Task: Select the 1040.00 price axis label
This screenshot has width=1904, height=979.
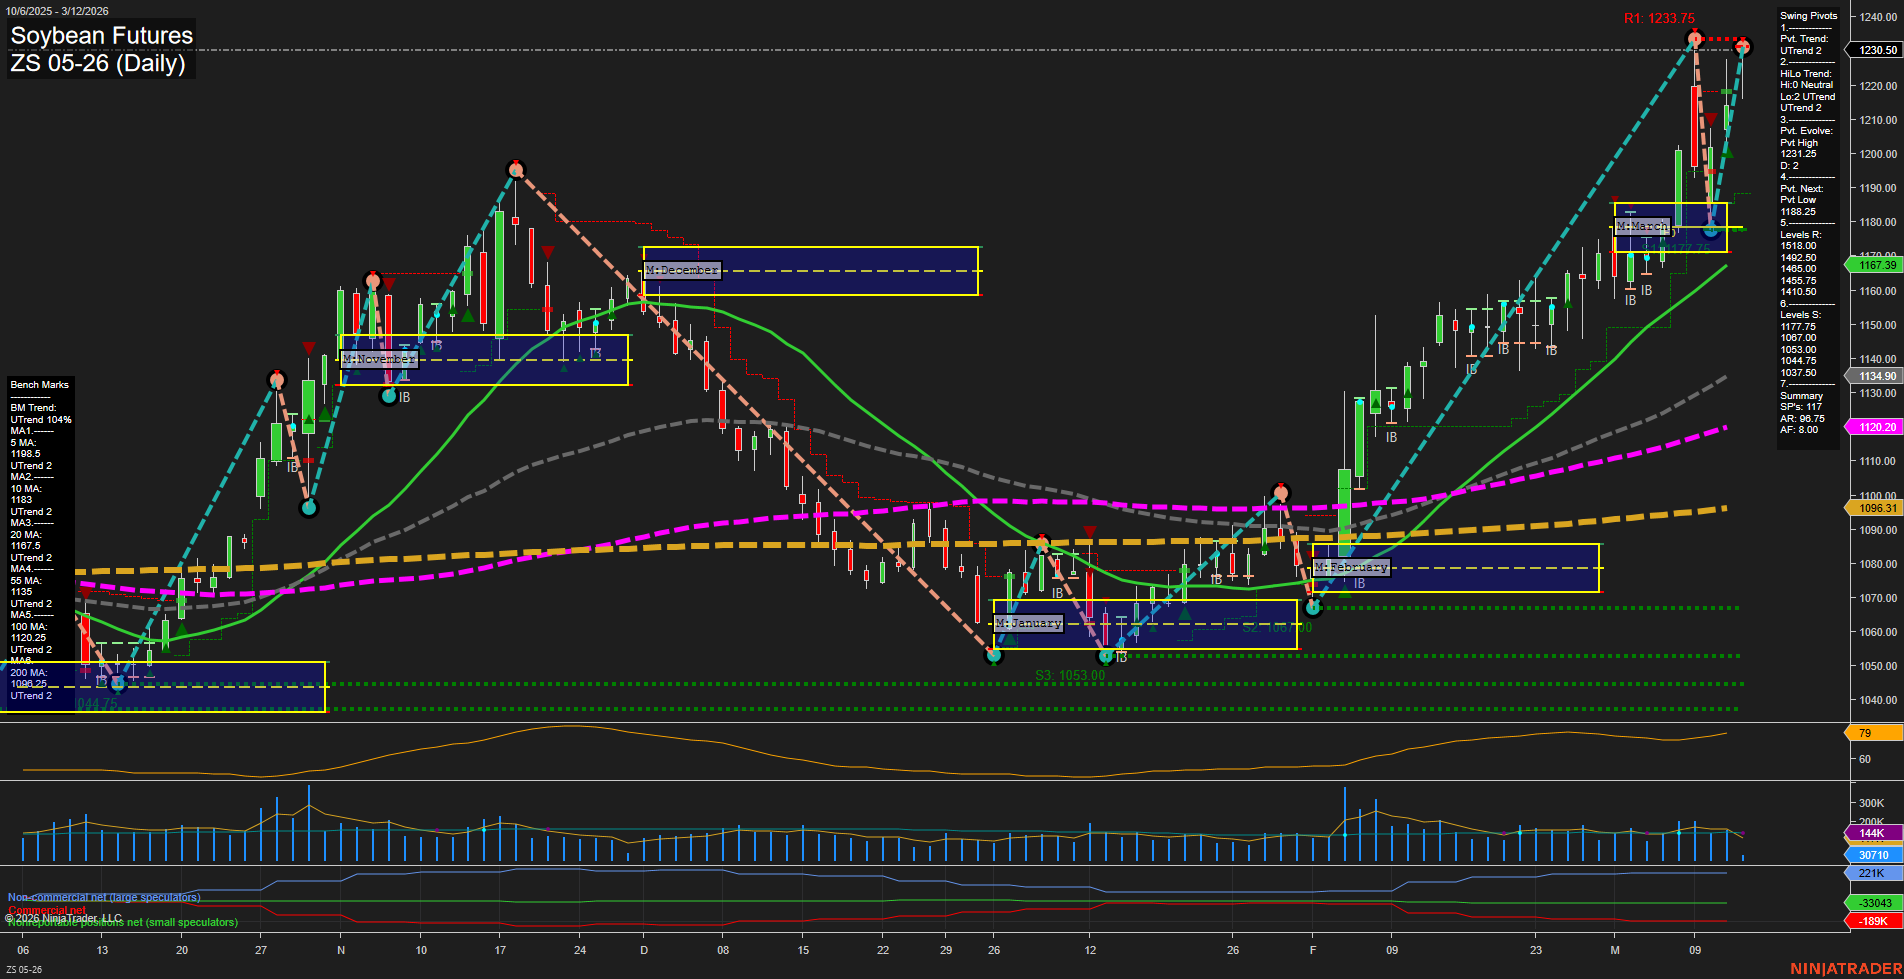Action: tap(1877, 700)
